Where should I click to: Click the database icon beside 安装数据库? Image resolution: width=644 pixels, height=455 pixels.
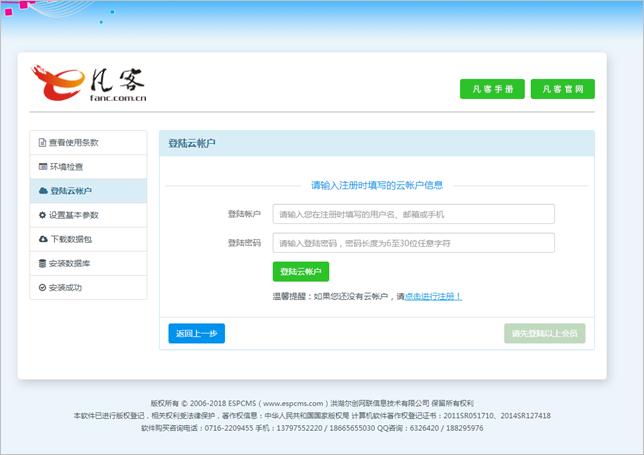pyautogui.click(x=42, y=264)
